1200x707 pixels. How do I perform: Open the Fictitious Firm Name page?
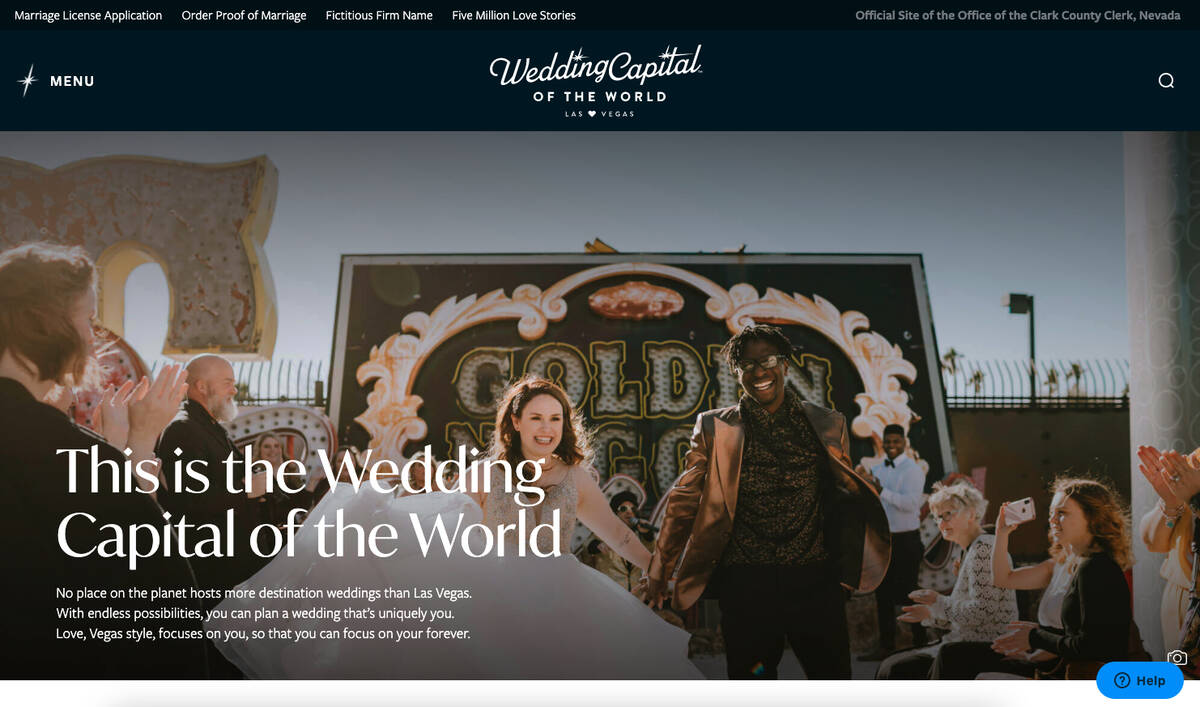tap(379, 15)
